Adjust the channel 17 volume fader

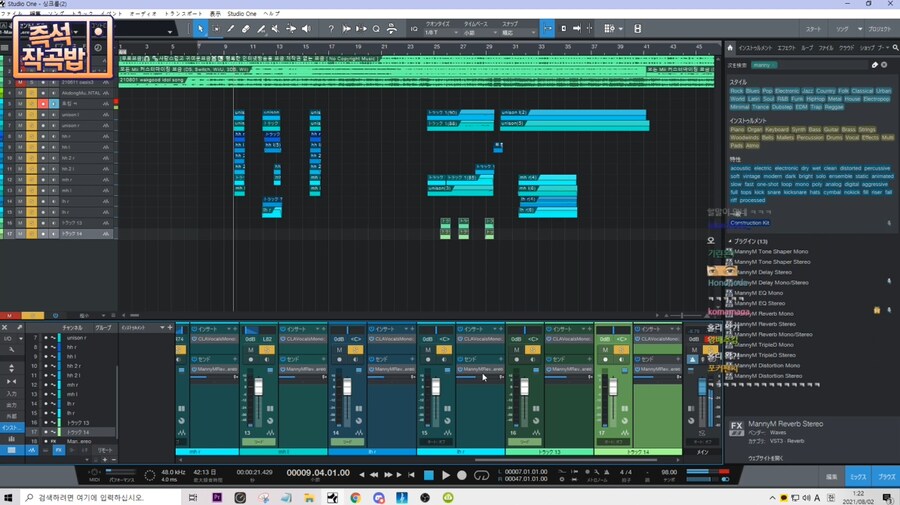click(x=613, y=387)
